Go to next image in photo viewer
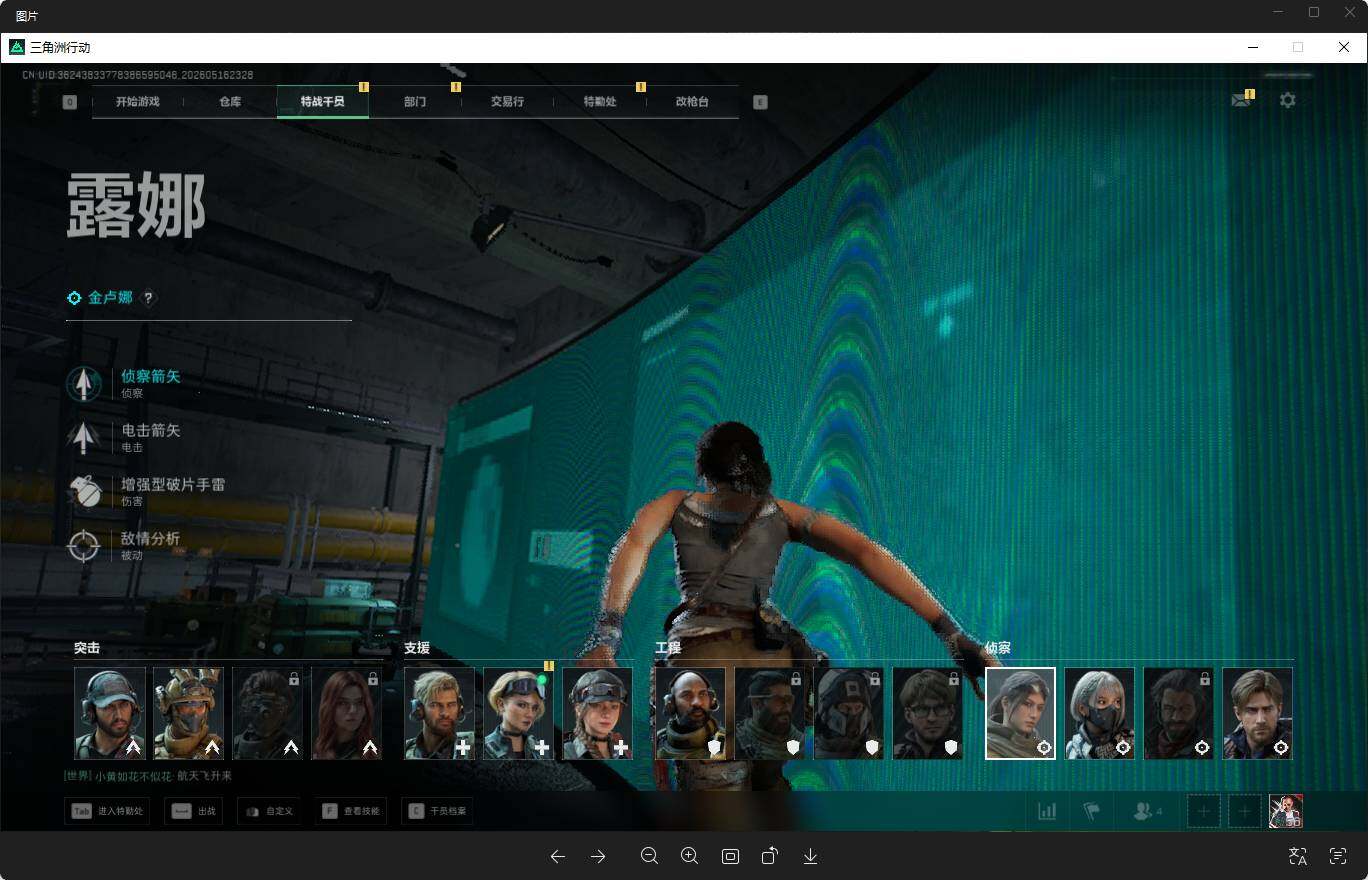This screenshot has height=880, width=1368. (x=598, y=856)
